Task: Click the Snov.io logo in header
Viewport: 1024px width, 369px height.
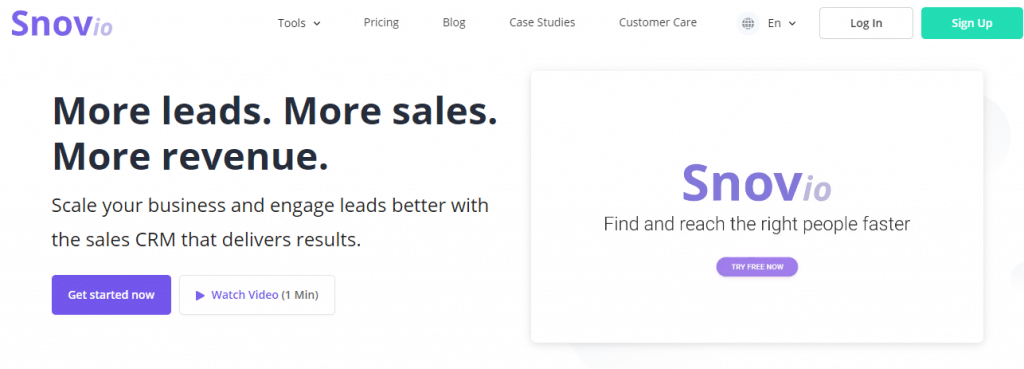Action: pyautogui.click(x=62, y=24)
